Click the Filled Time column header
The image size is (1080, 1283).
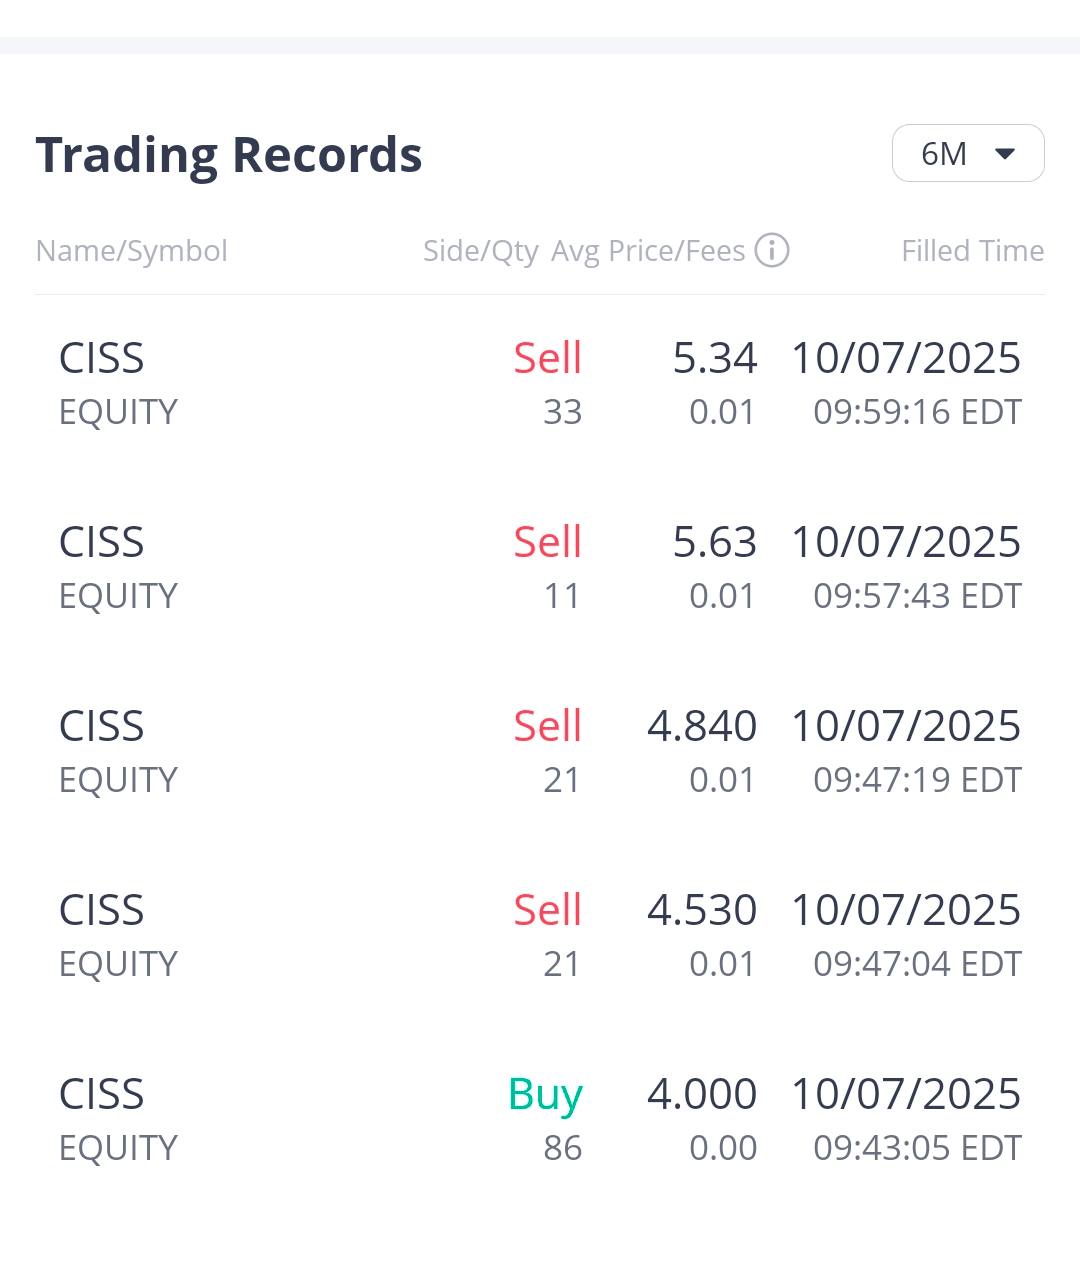972,250
